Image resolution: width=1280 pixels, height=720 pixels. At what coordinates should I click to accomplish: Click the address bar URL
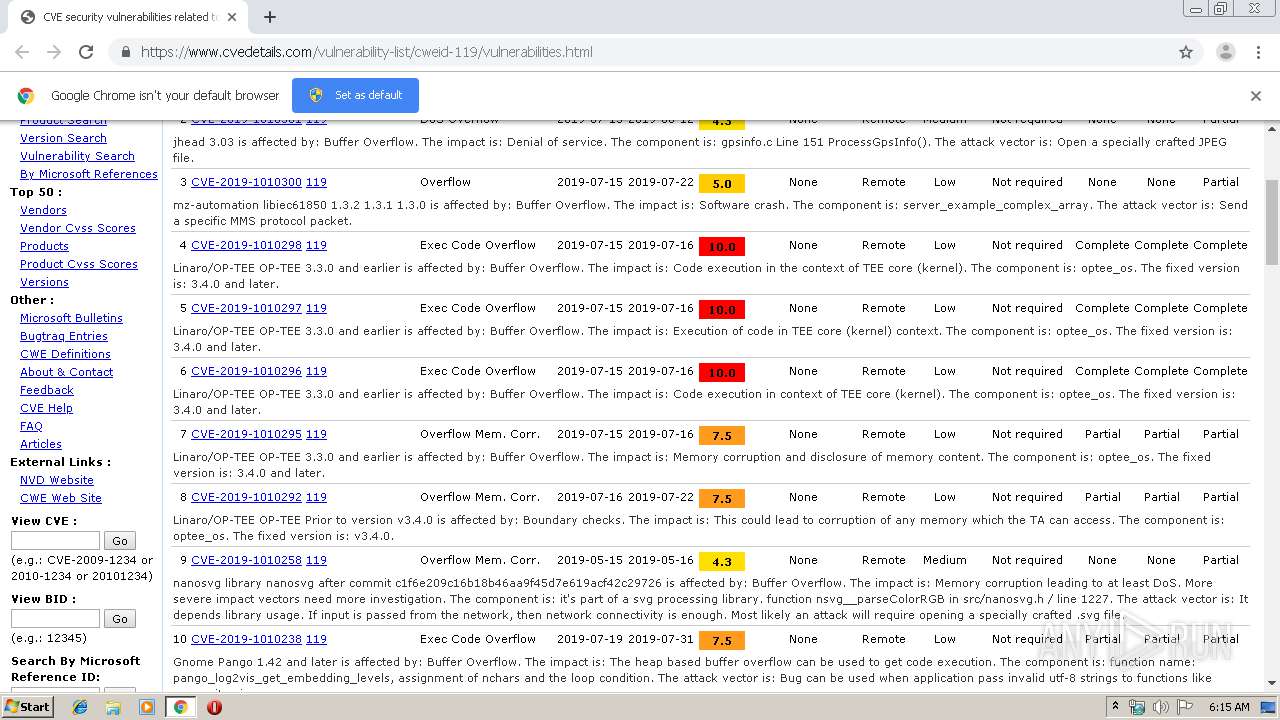pyautogui.click(x=366, y=52)
